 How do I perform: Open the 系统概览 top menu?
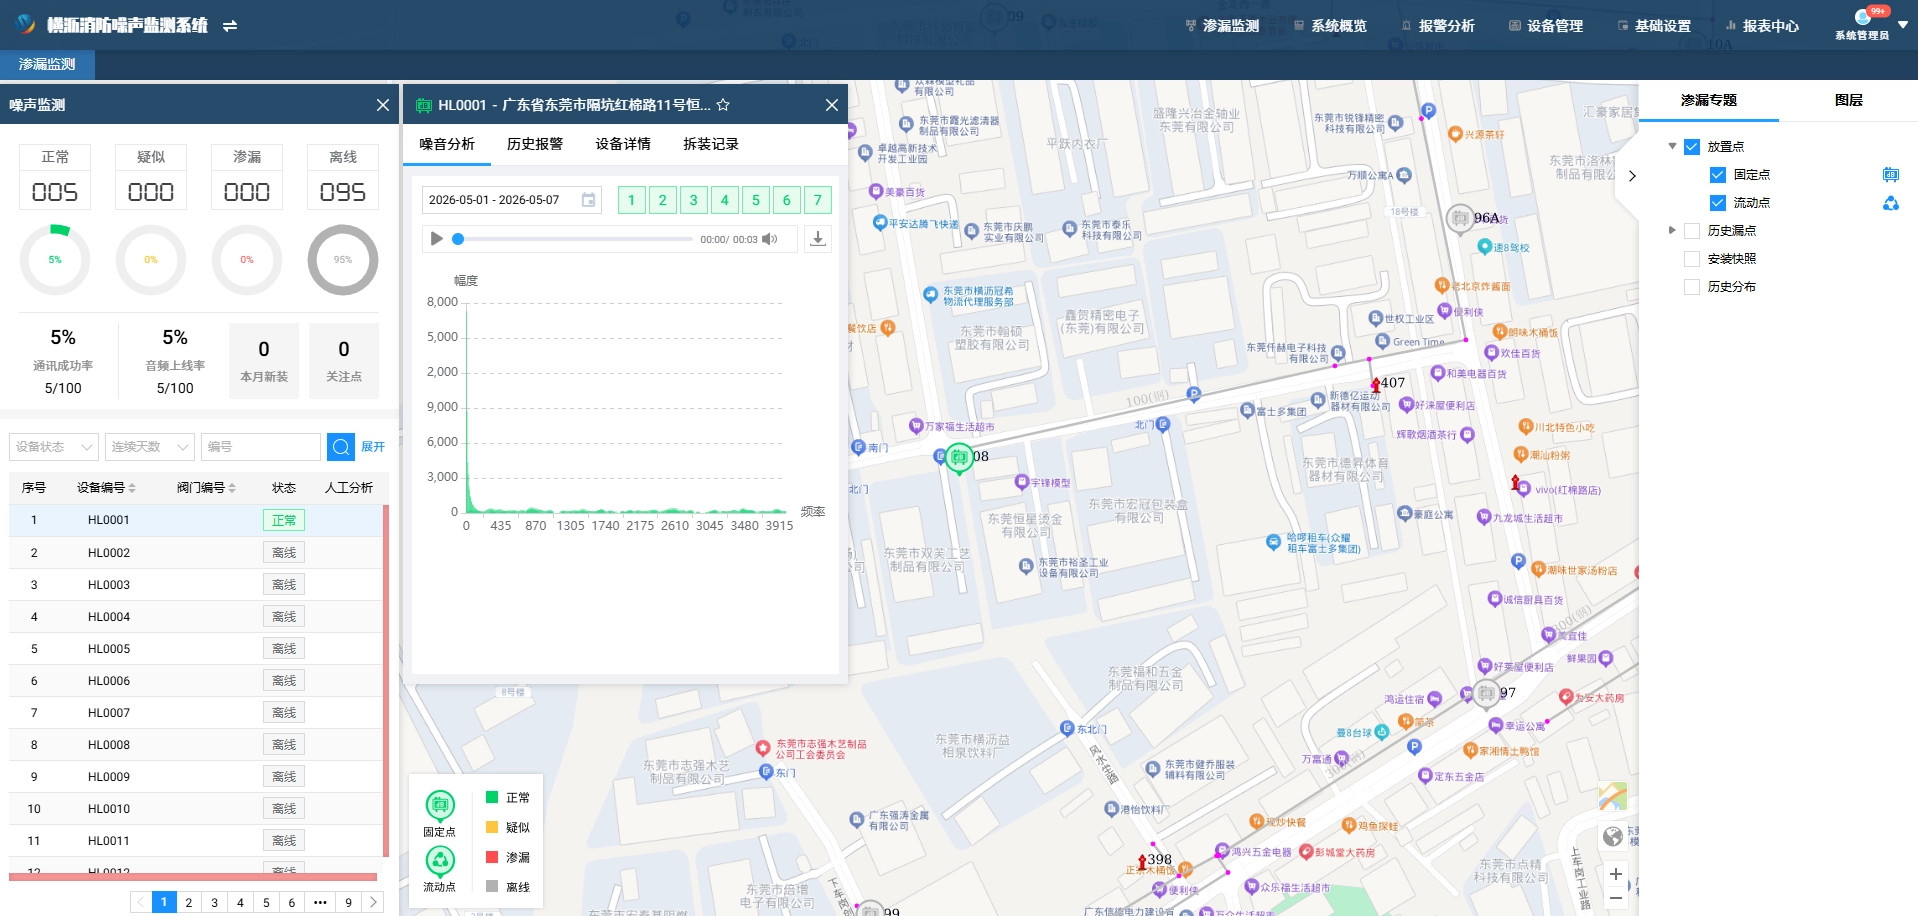(x=1330, y=26)
